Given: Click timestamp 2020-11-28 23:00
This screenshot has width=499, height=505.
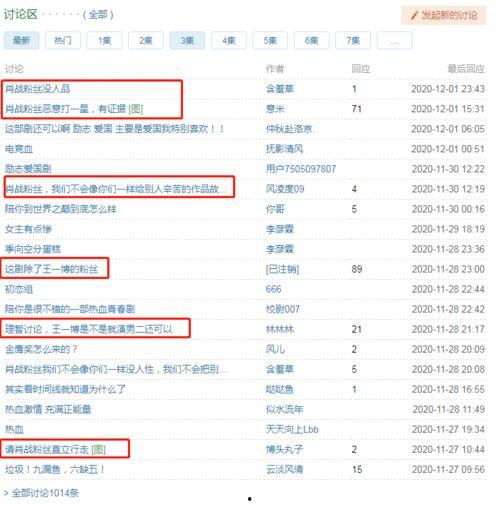Looking at the screenshot, I should tap(448, 269).
